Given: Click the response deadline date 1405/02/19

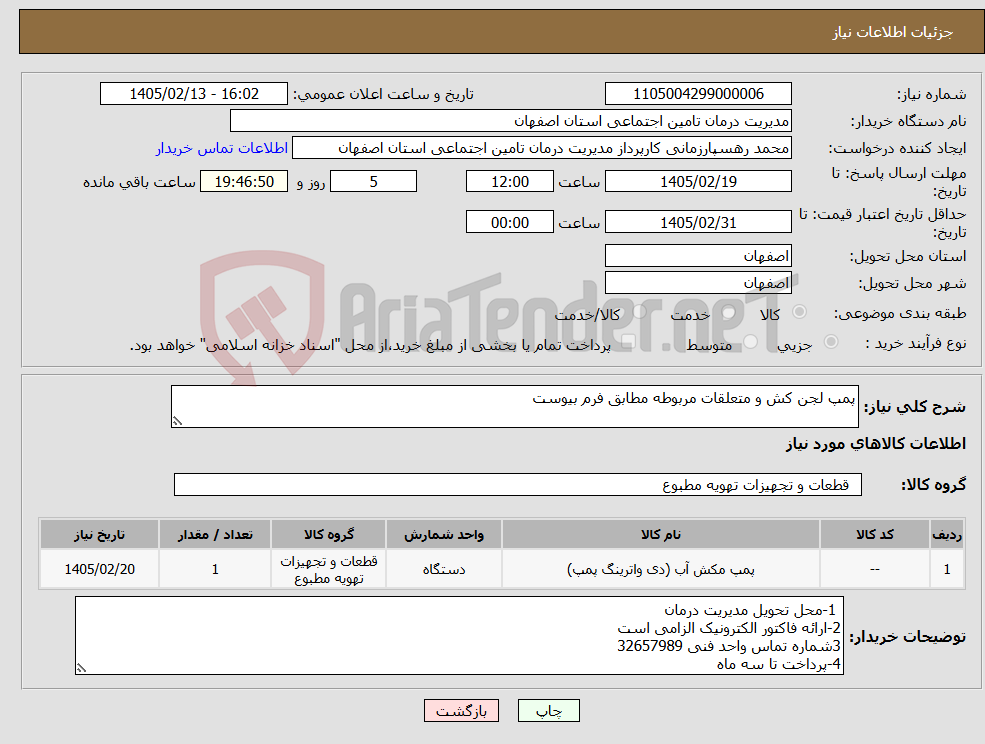Looking at the screenshot, I should coord(698,182).
